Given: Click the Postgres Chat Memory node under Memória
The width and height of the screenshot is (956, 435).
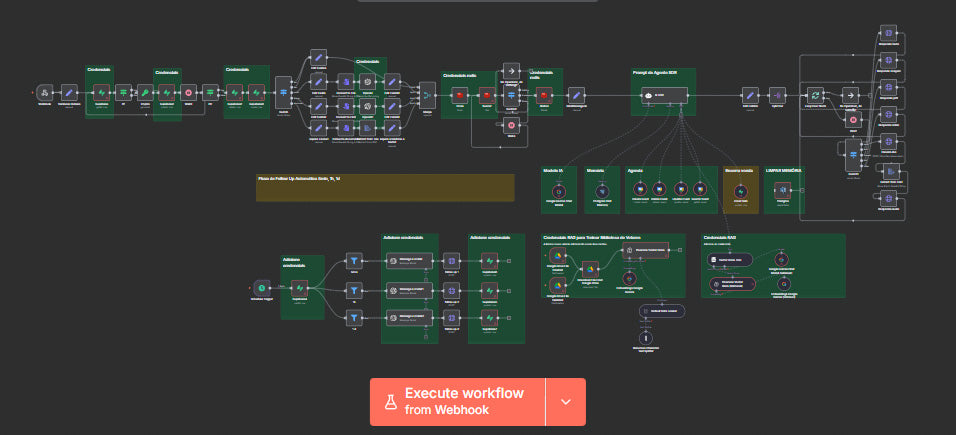Looking at the screenshot, I should coord(601,188).
